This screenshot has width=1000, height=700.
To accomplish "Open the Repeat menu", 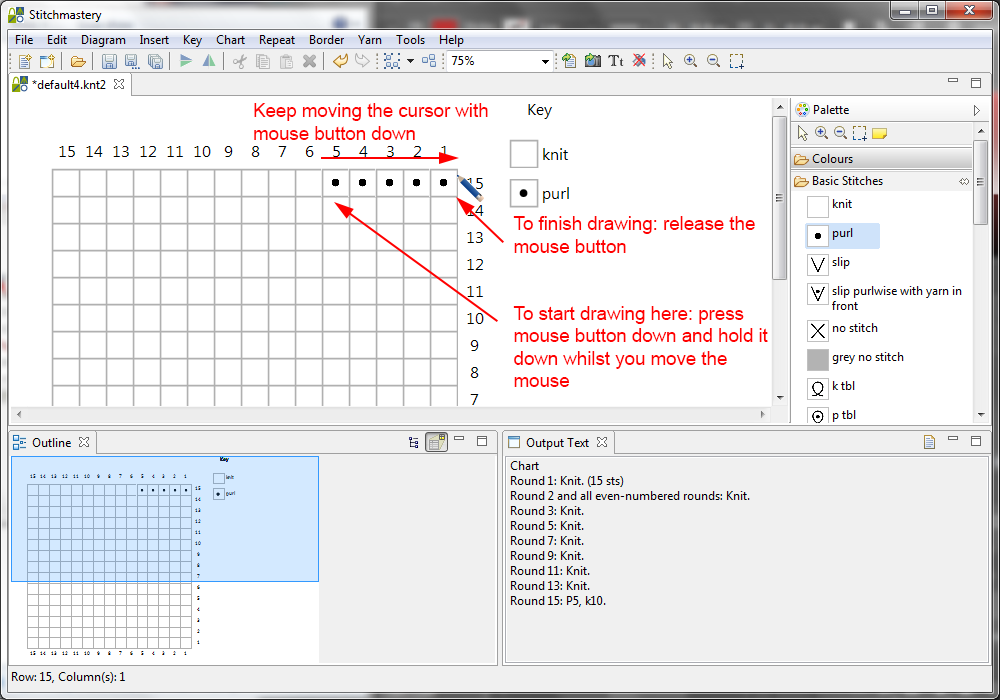I will (277, 40).
